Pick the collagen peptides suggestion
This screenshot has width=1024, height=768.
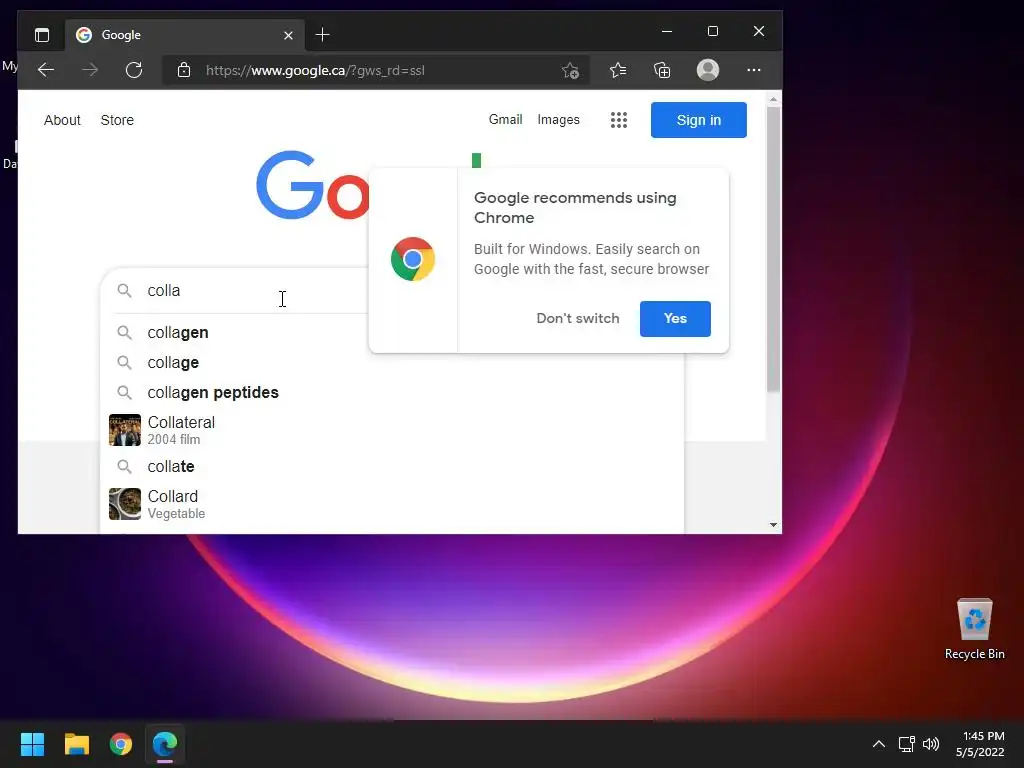392,392
